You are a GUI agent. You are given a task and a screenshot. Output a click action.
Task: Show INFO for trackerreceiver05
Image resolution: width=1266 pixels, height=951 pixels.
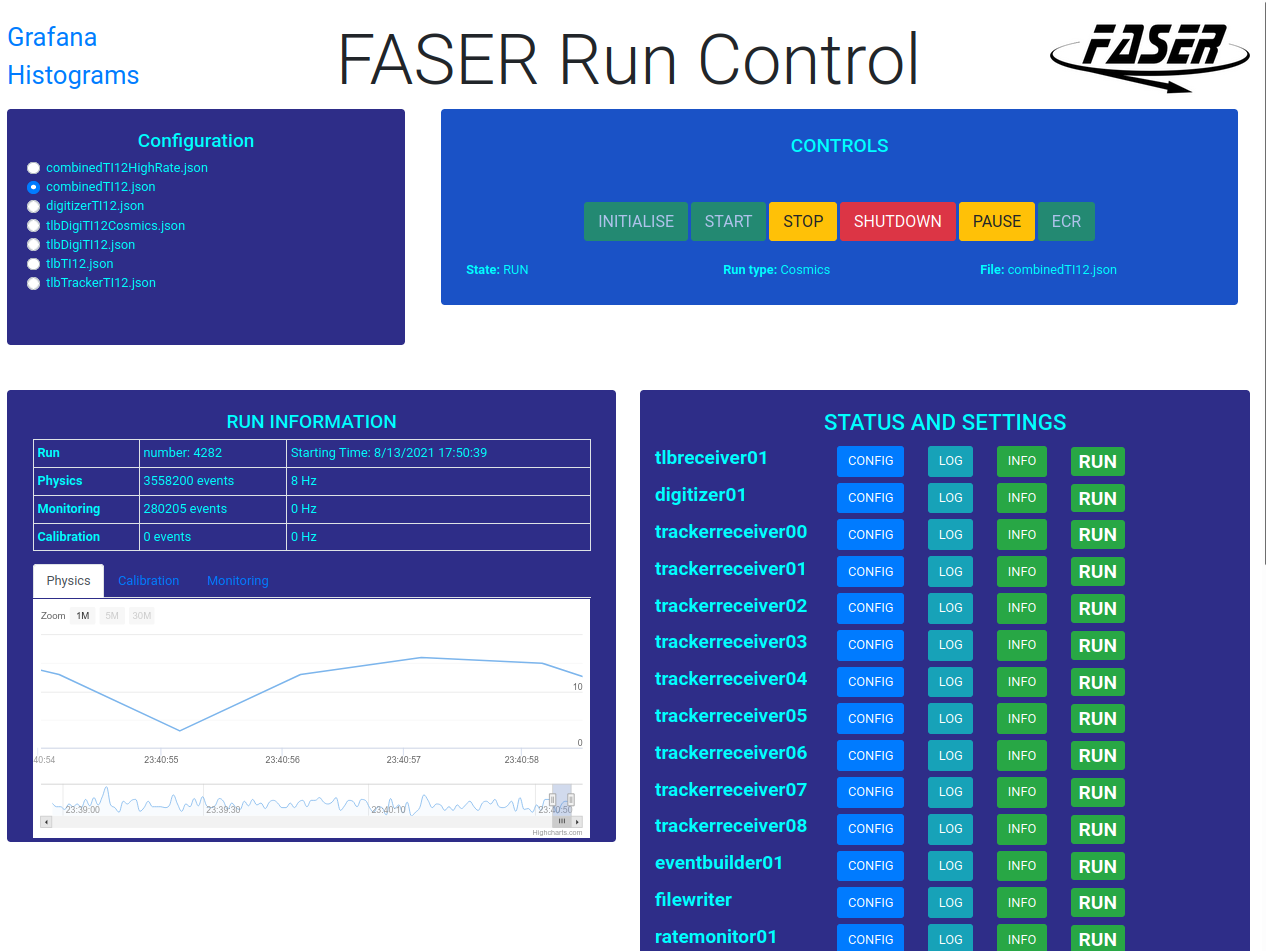coord(1022,719)
